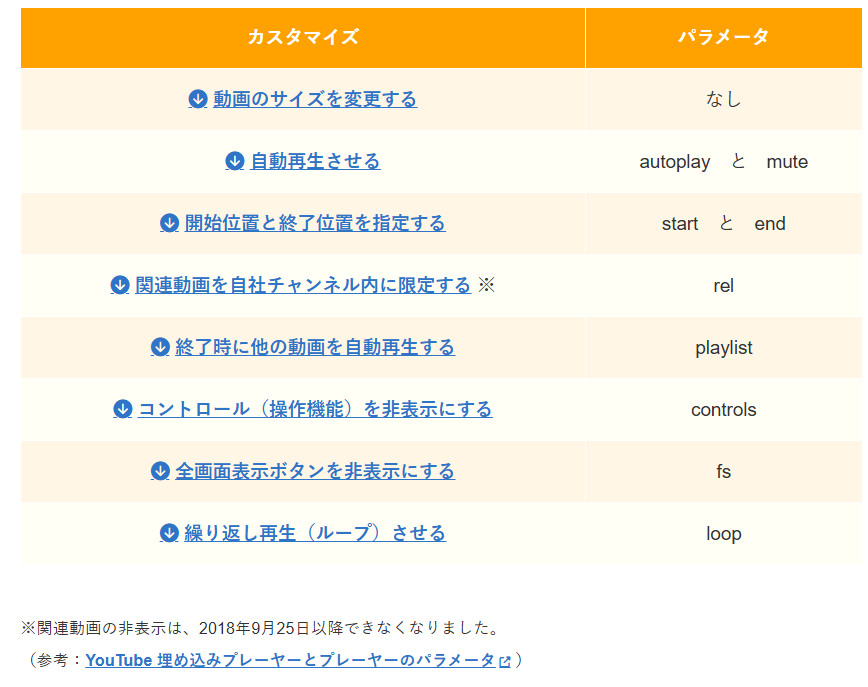Select the コントロール（操作機能）を非表示にする link
Image resolution: width=868 pixels, height=687 pixels.
pyautogui.click(x=315, y=409)
